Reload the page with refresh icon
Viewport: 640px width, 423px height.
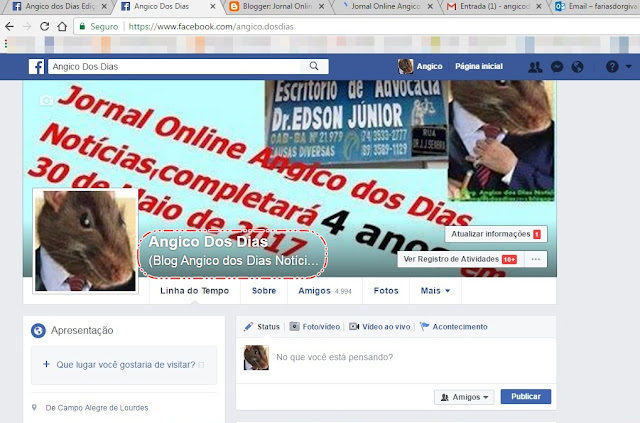click(44, 27)
